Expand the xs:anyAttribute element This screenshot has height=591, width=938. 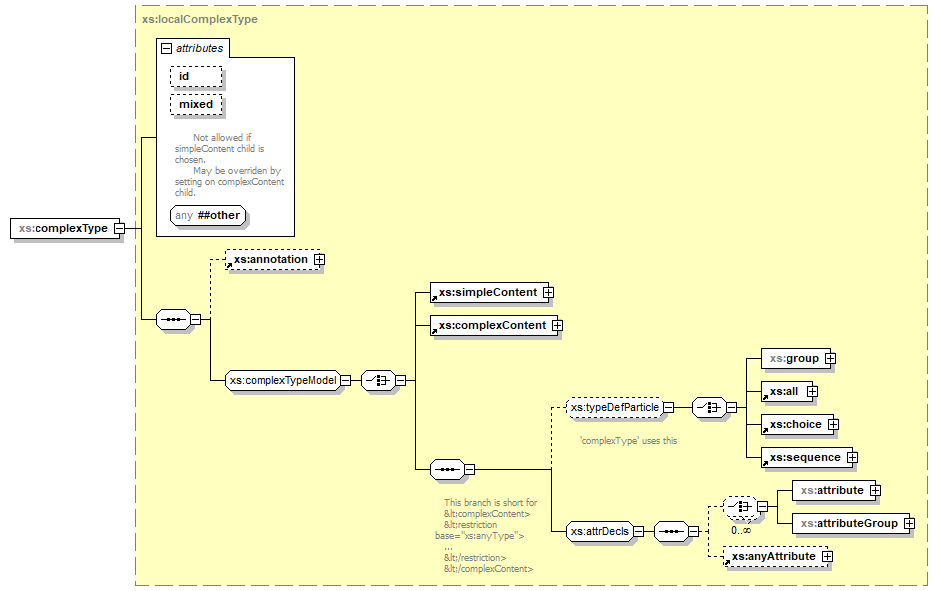[x=827, y=557]
